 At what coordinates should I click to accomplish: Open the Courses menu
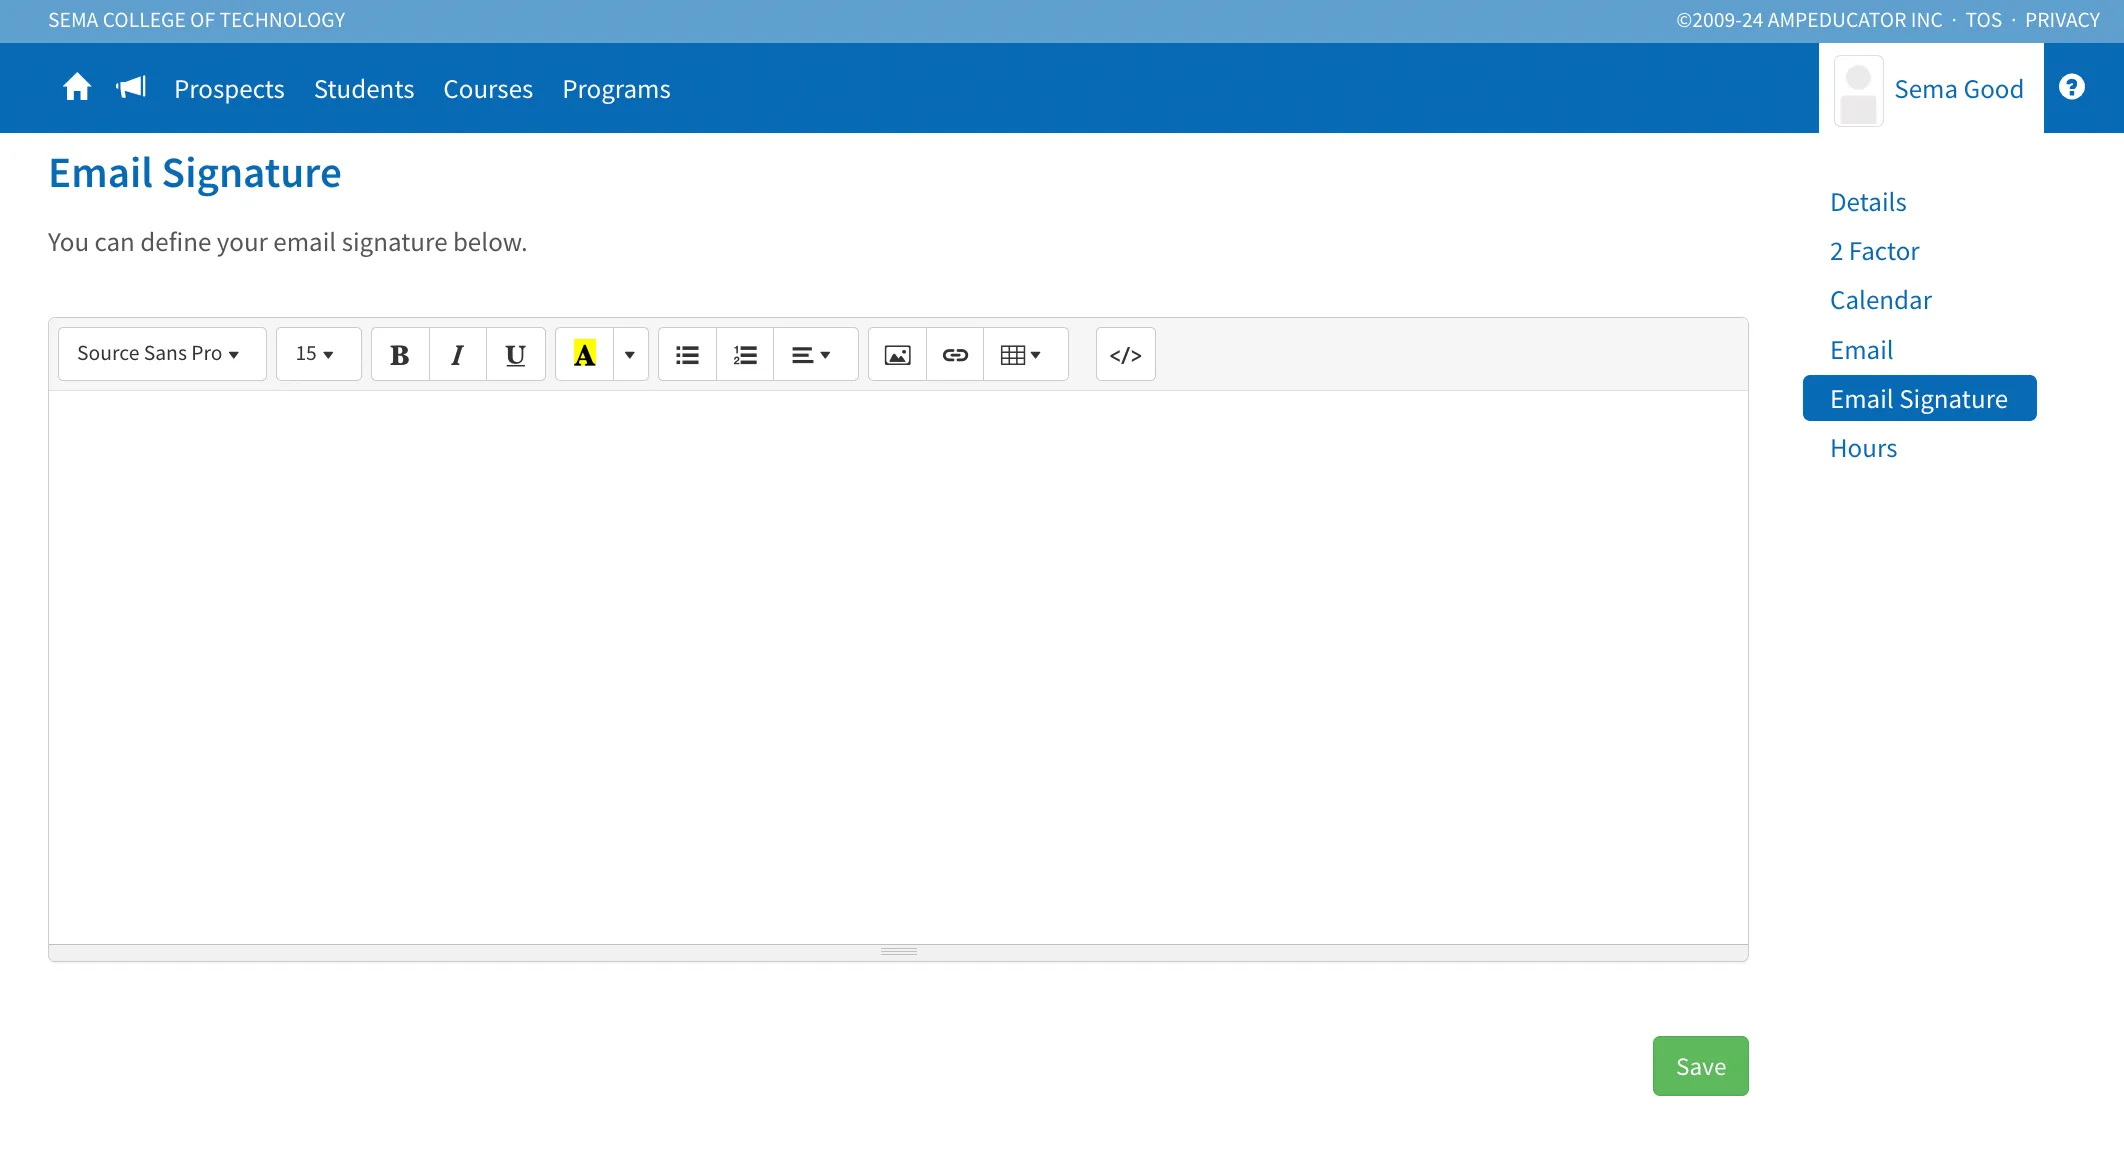(x=488, y=89)
